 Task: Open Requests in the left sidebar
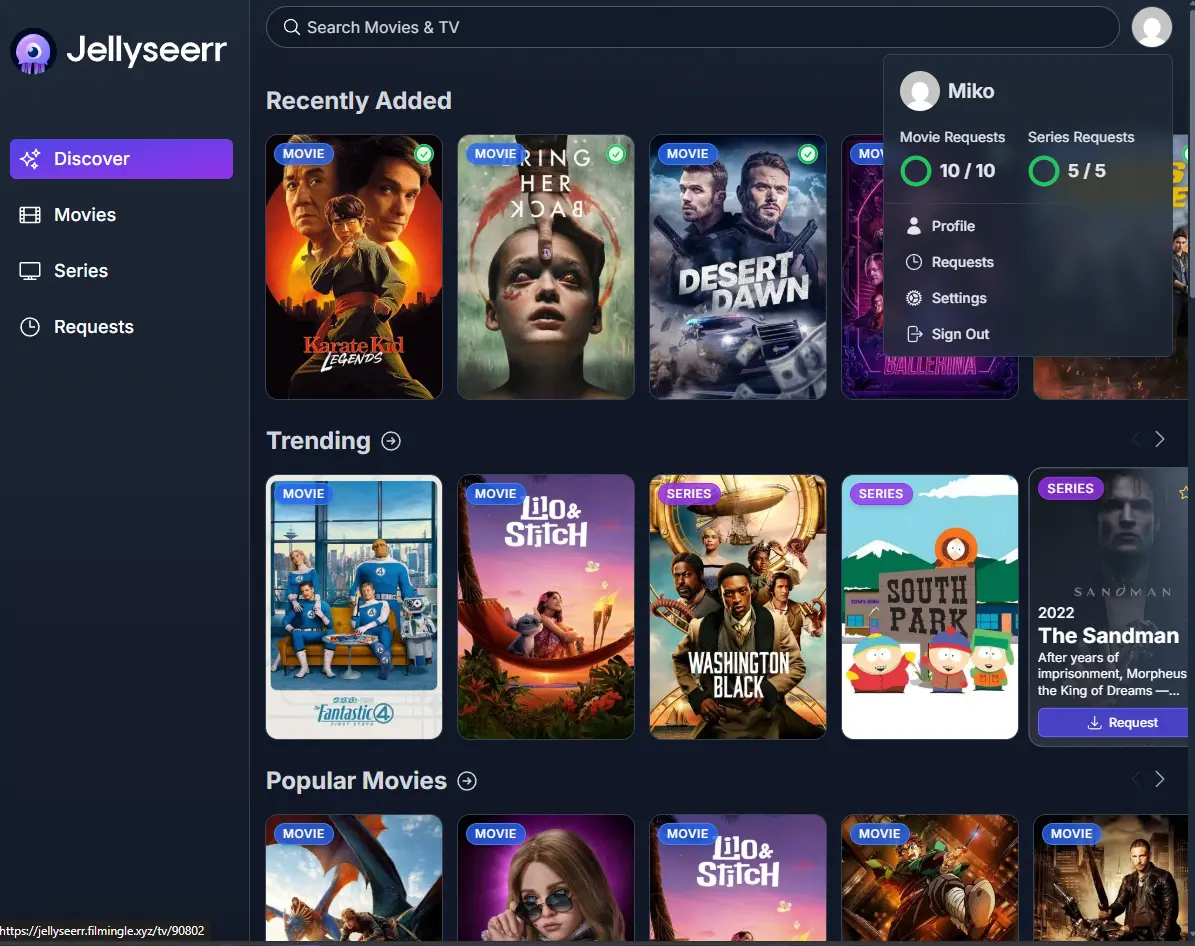click(121, 327)
